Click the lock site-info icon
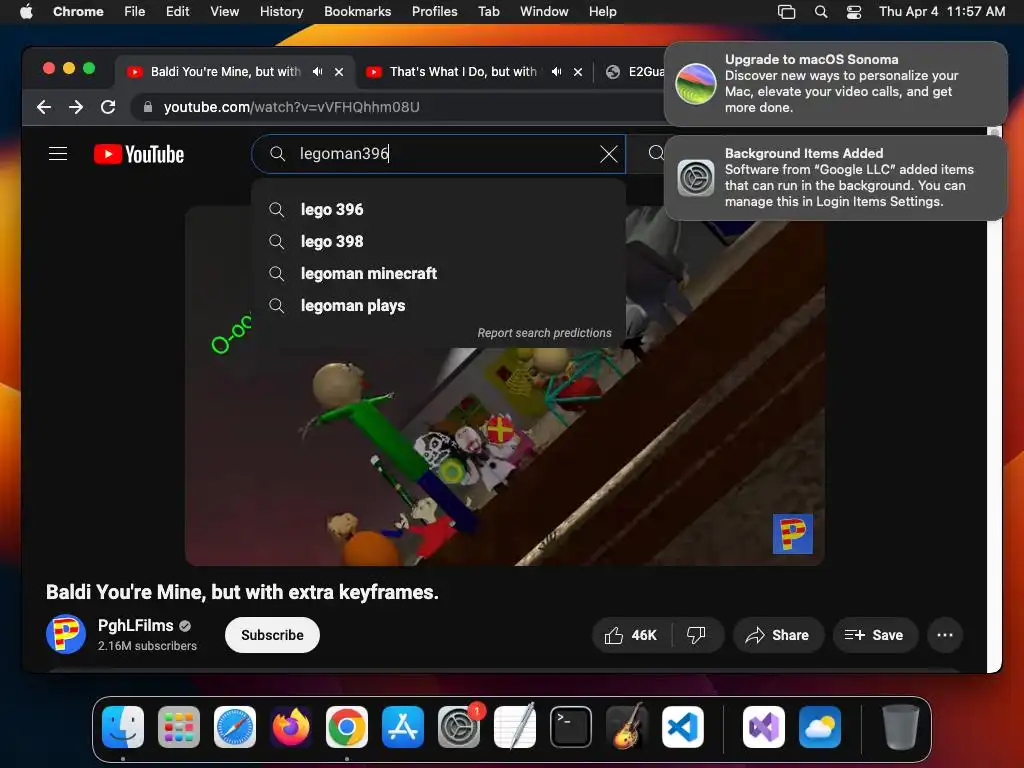The width and height of the screenshot is (1024, 768). pos(148,107)
